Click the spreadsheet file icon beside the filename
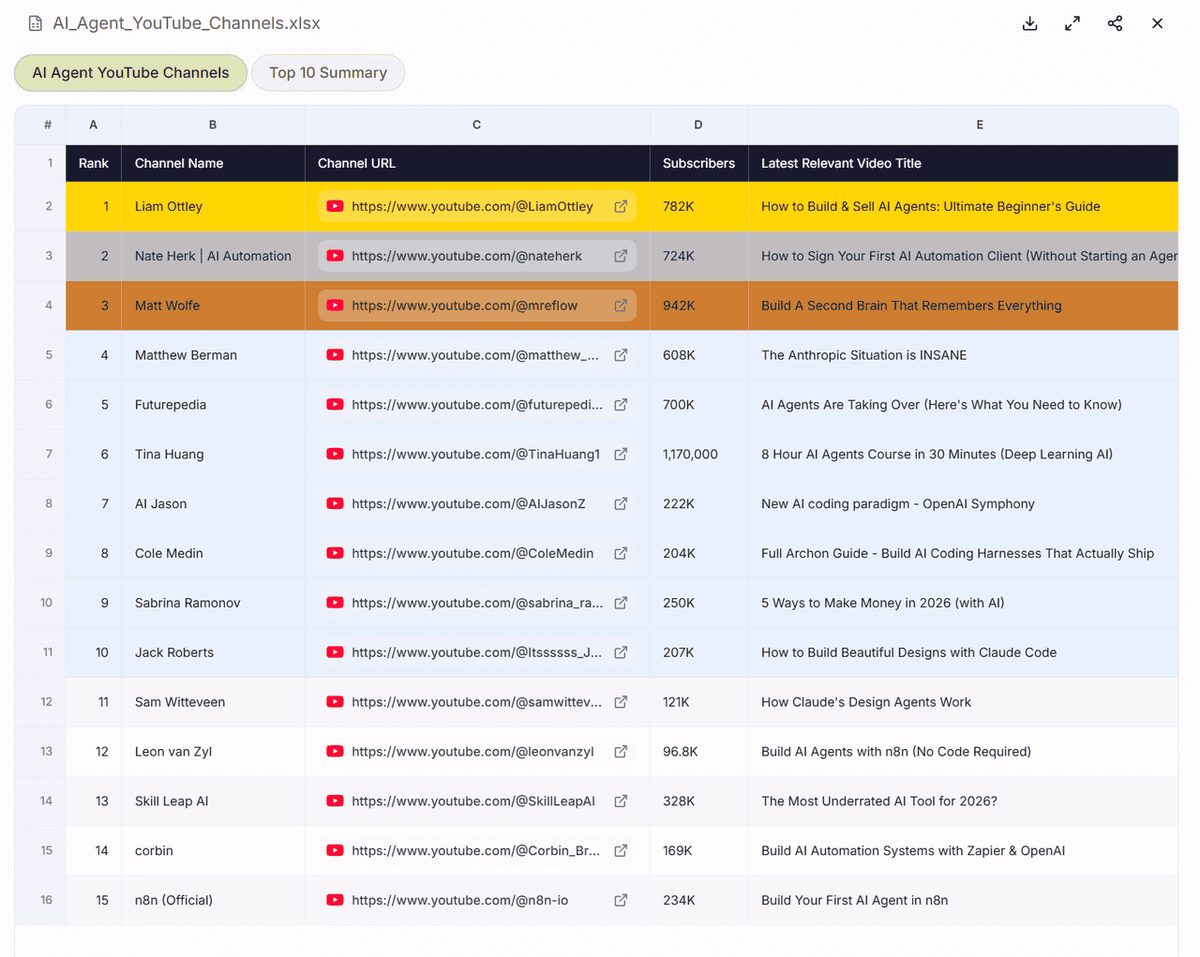 [x=36, y=23]
